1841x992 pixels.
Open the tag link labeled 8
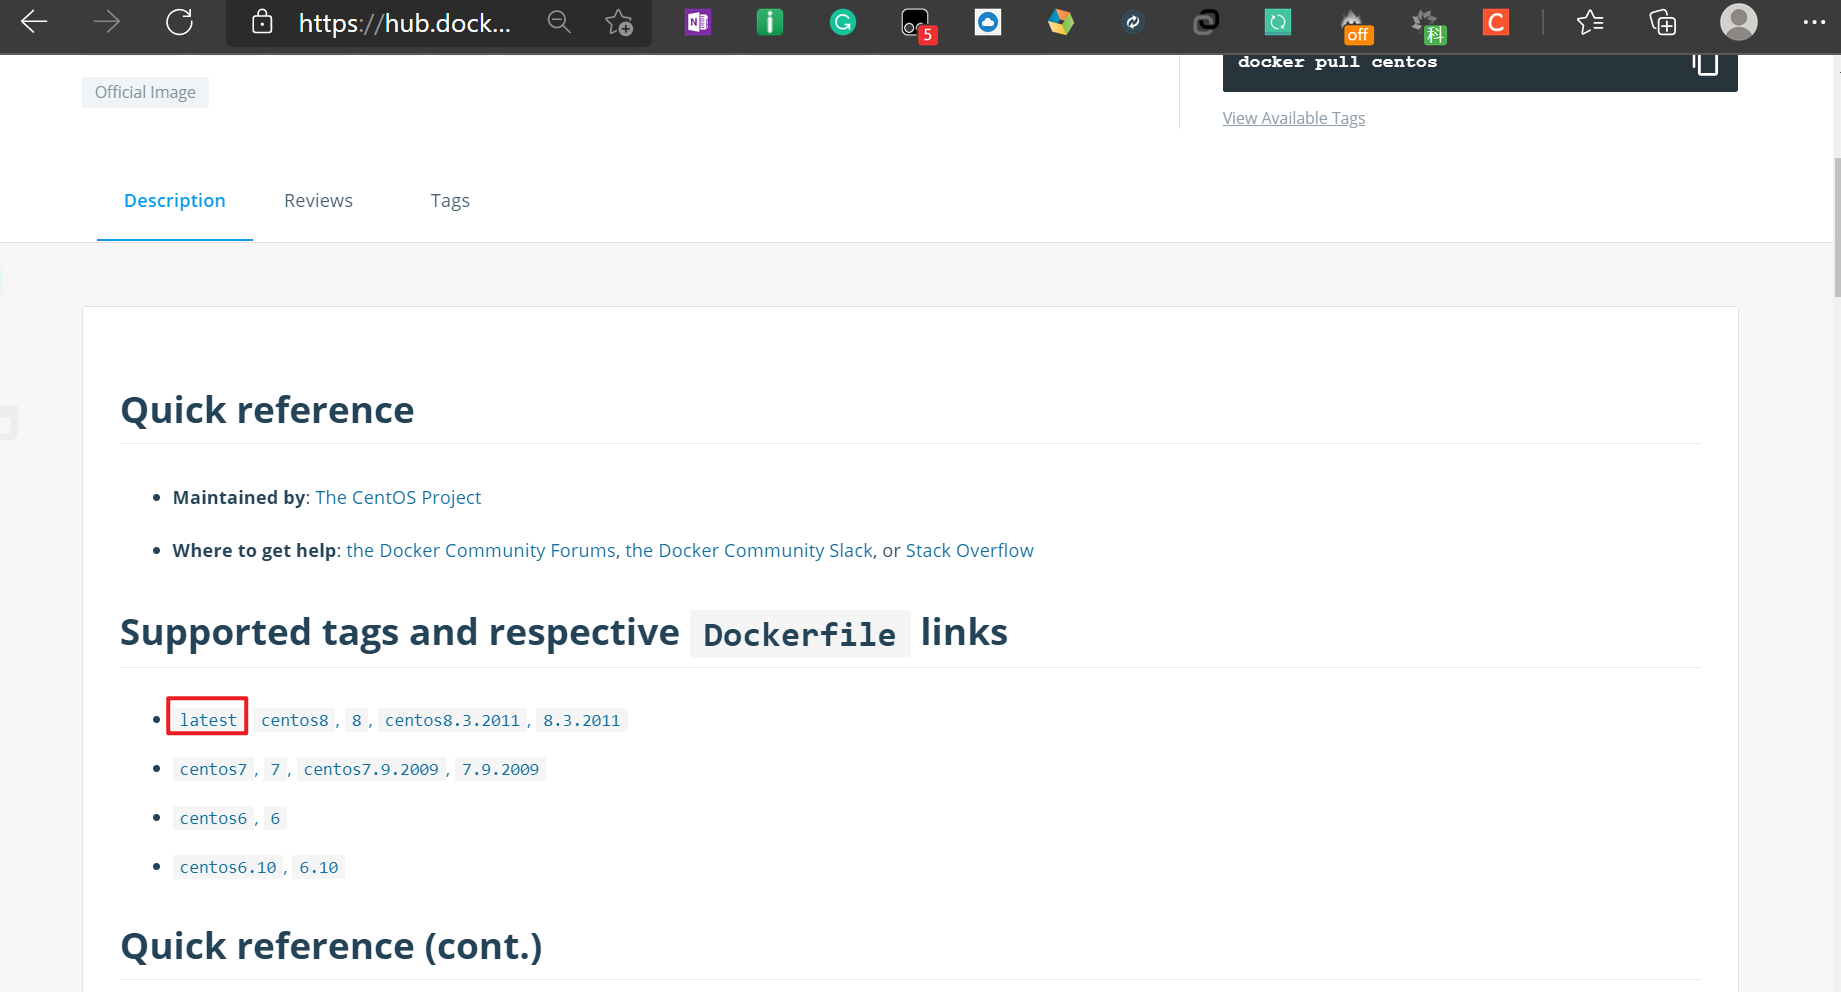click(x=357, y=720)
